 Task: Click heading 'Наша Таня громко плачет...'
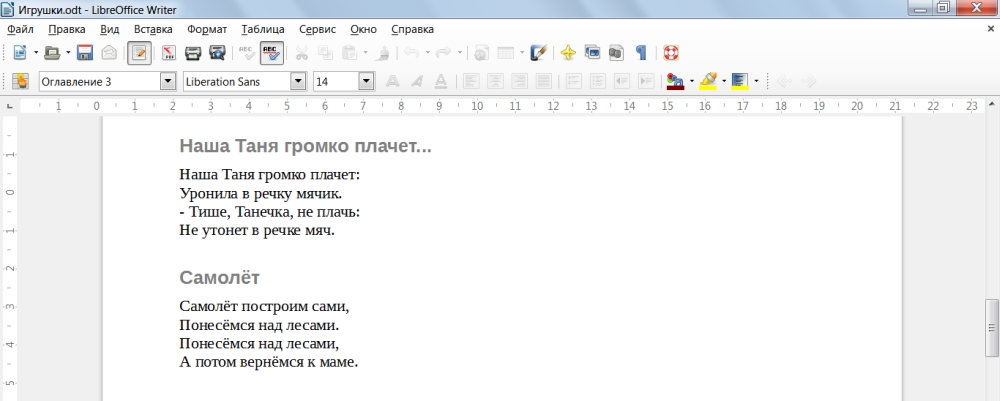305,146
